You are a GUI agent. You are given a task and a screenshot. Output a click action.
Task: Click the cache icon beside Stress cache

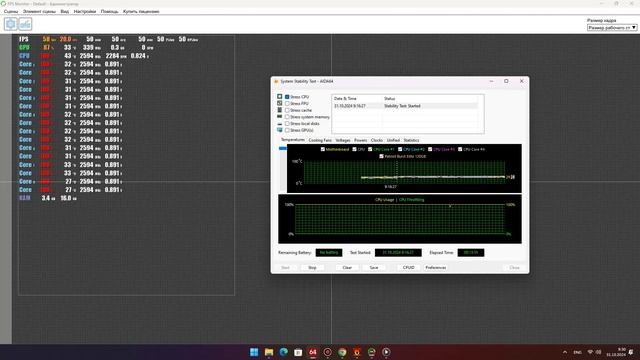(280, 110)
